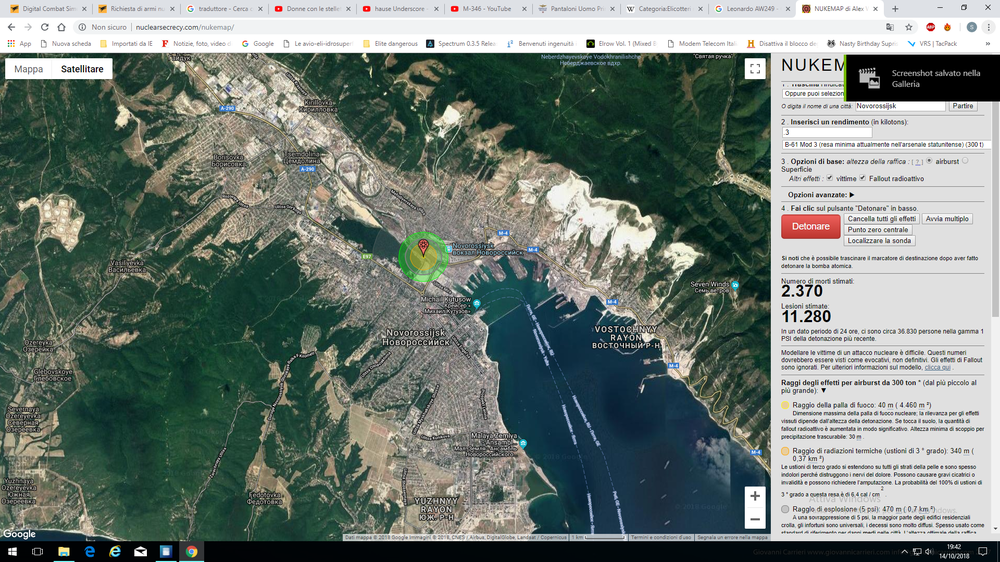Image resolution: width=1000 pixels, height=562 pixels.
Task: Uncheck the Fallout radioattivo checkbox
Action: (x=862, y=178)
